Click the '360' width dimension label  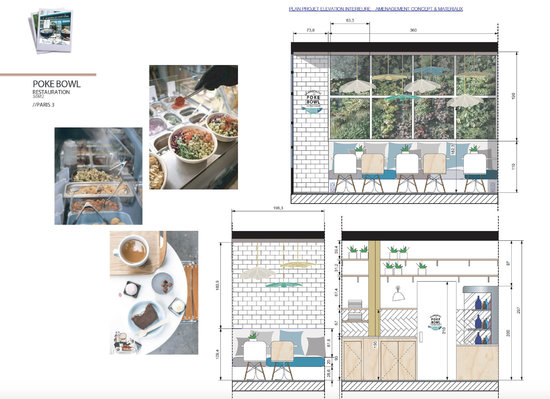point(413,30)
